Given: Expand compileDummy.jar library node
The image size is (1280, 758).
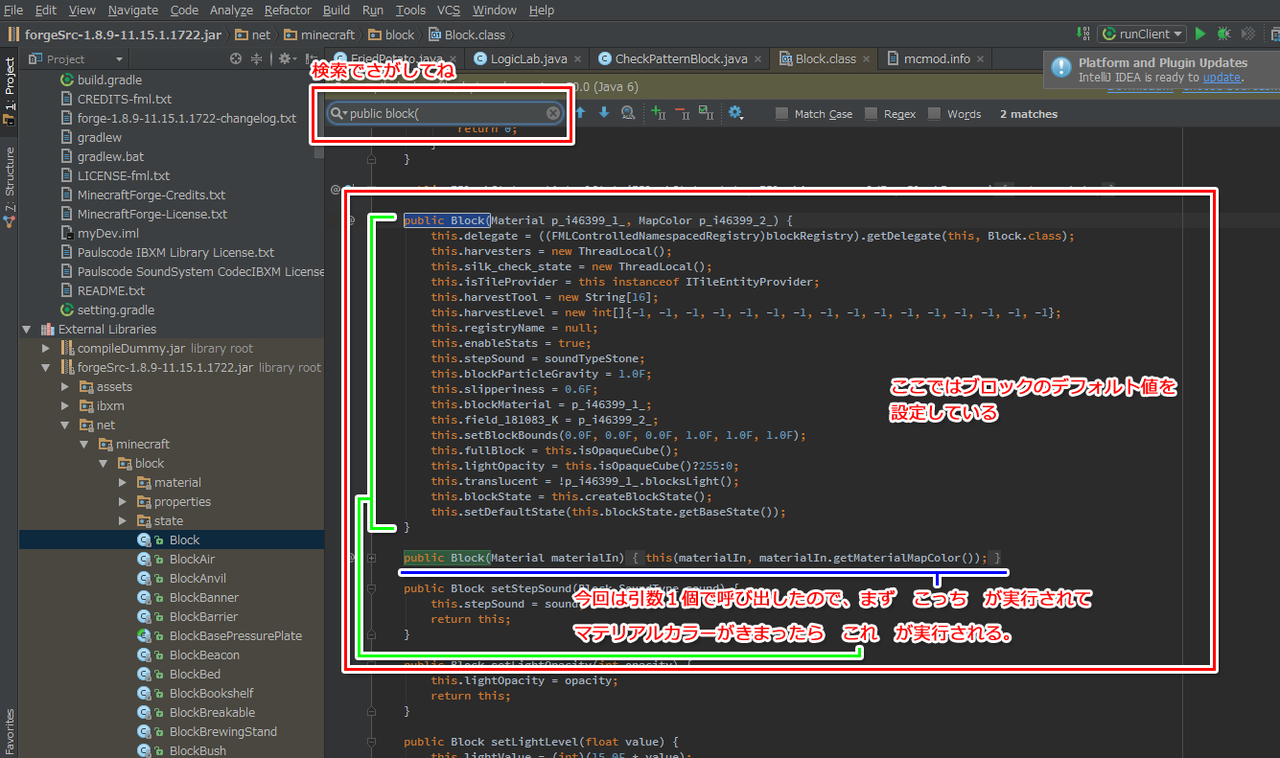Looking at the screenshot, I should [x=46, y=348].
